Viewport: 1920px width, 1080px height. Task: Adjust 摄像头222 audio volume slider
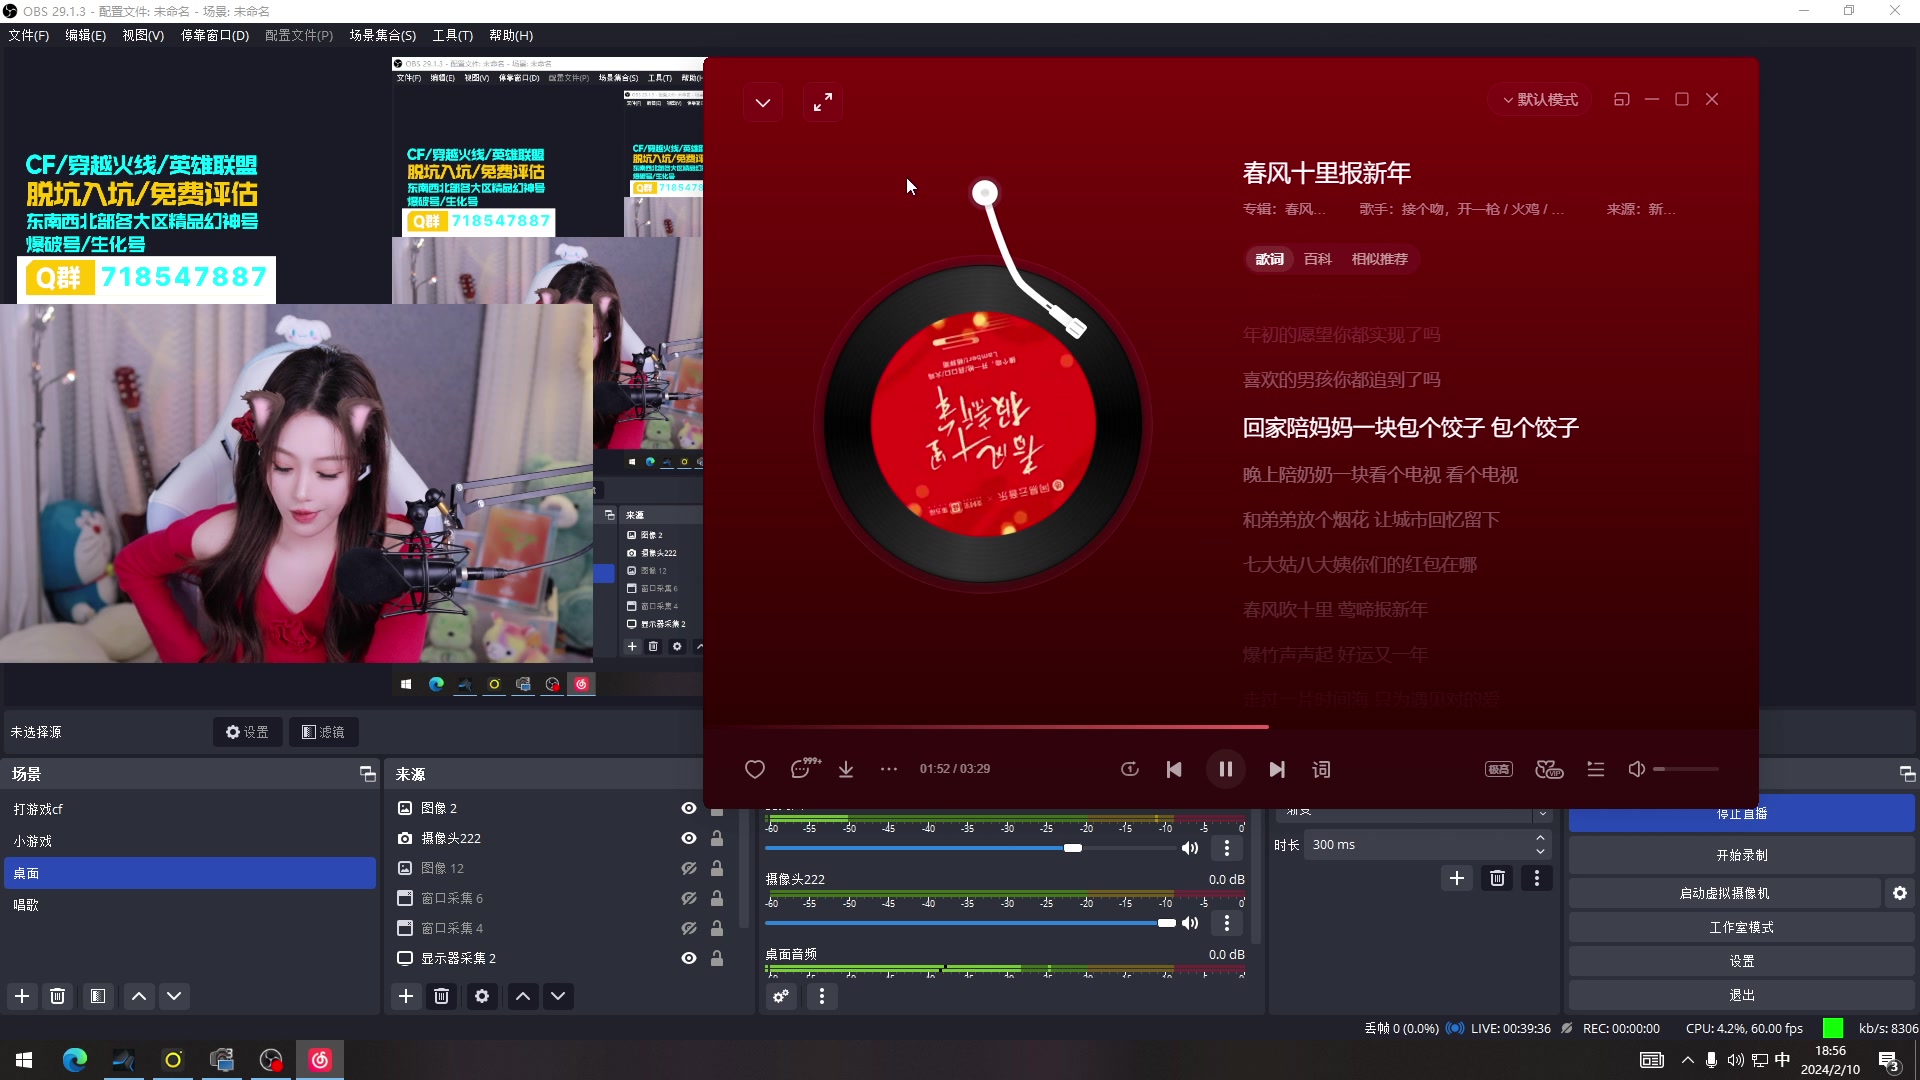tap(970, 923)
